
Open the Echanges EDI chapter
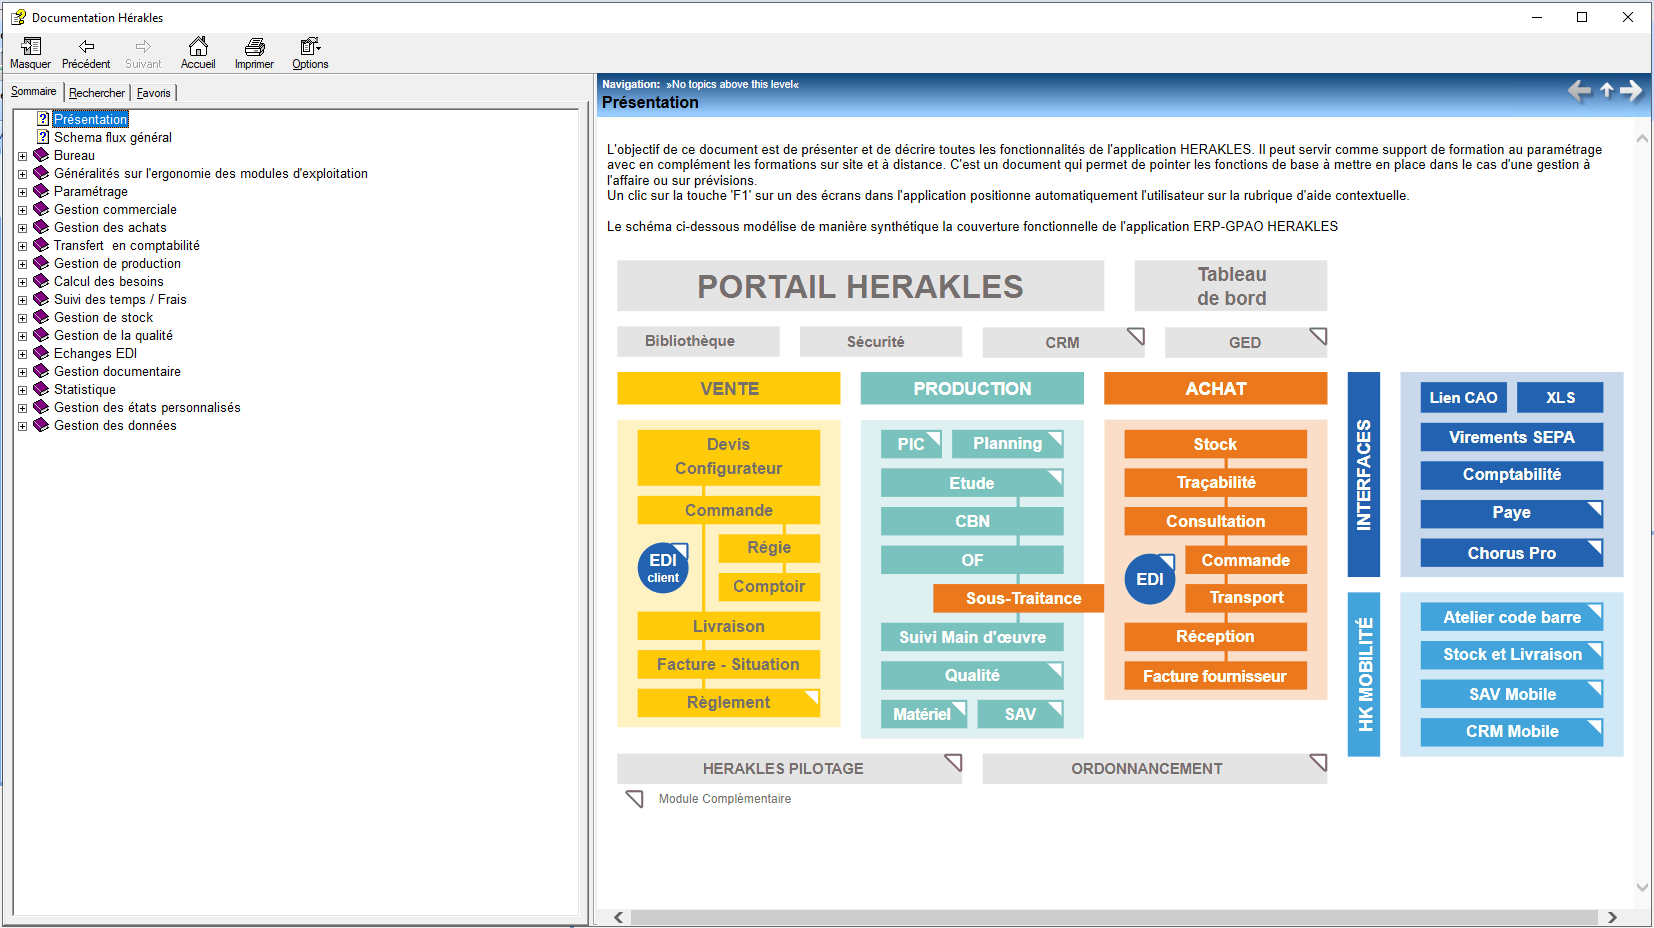tap(96, 353)
